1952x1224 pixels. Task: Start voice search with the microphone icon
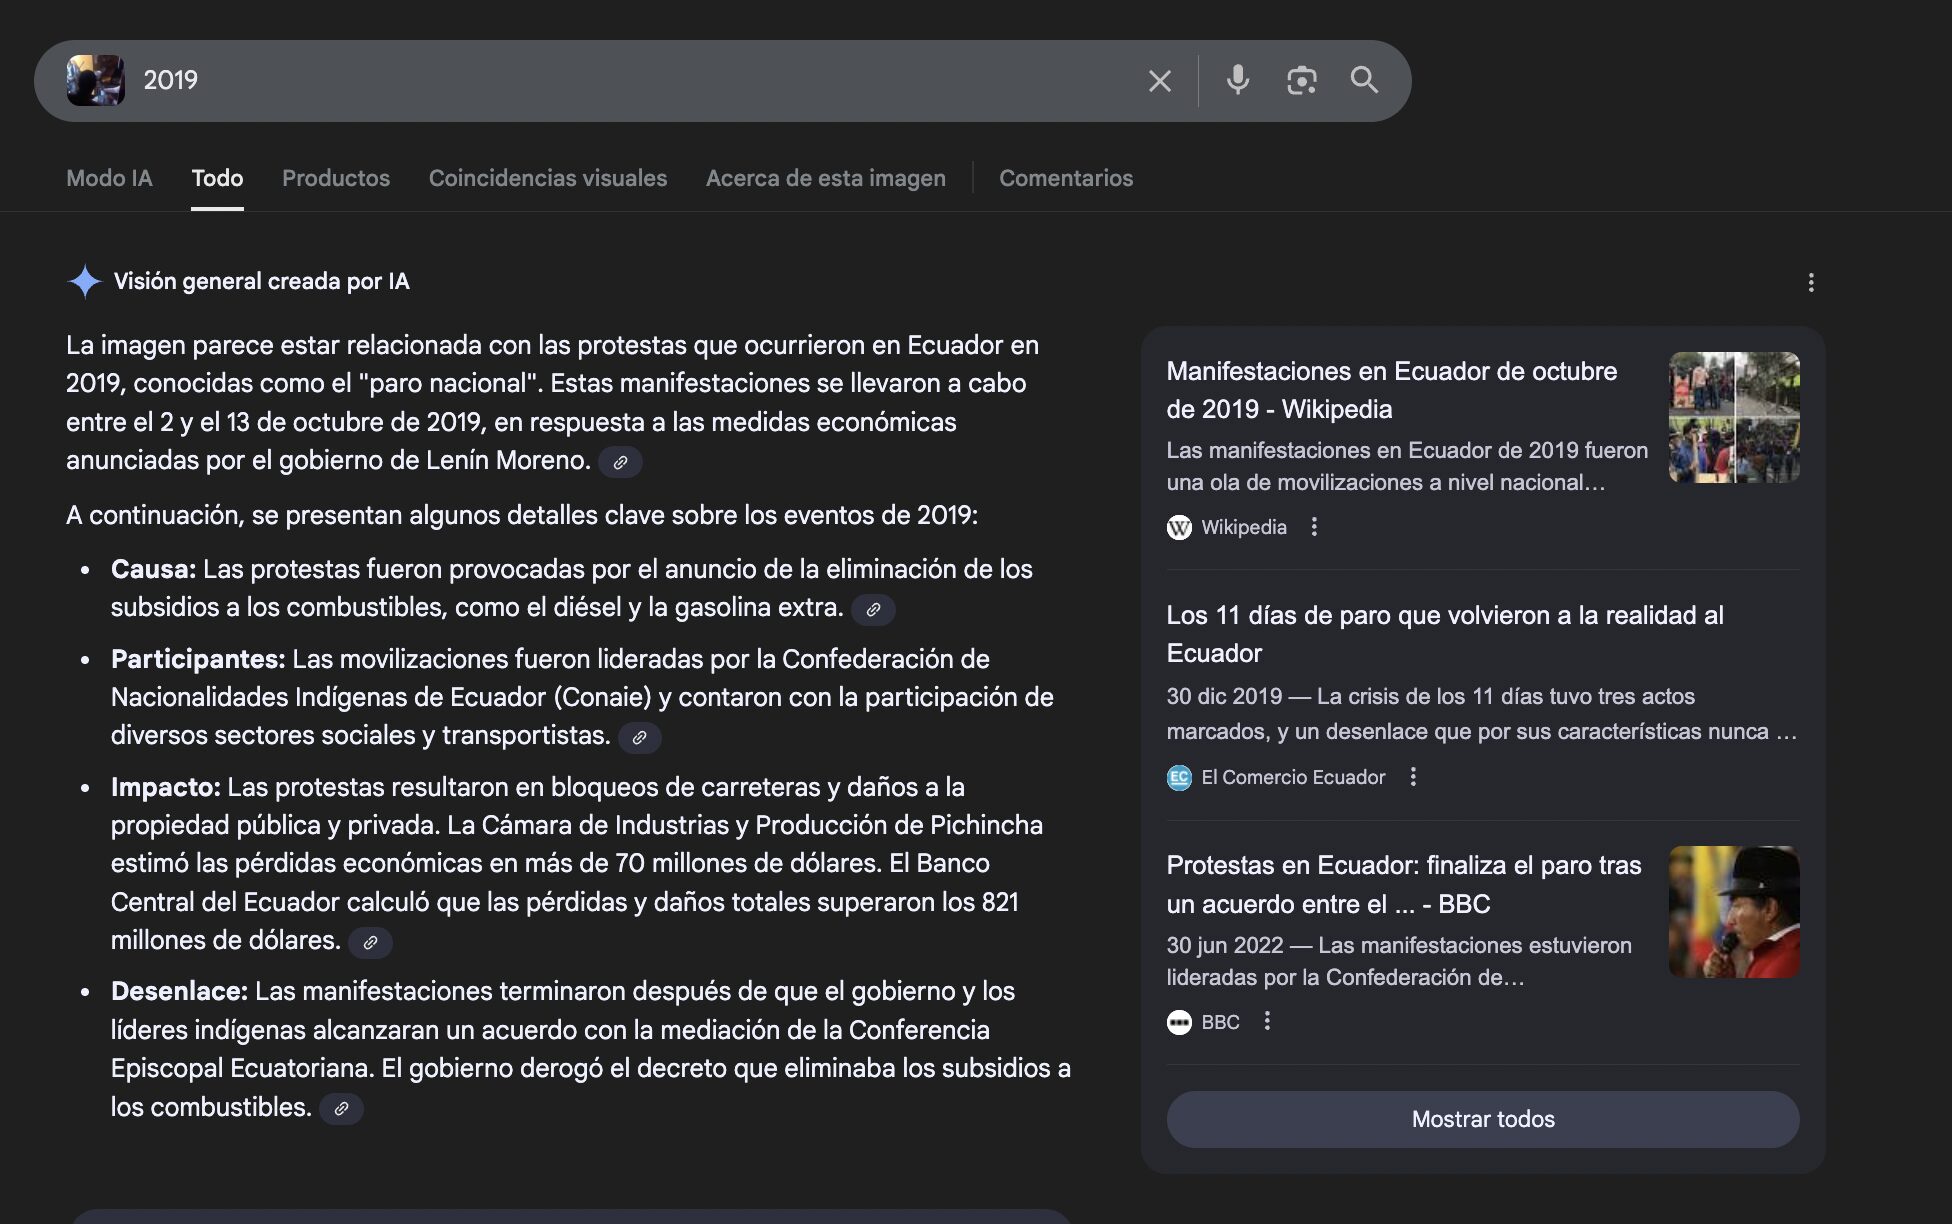click(x=1237, y=80)
